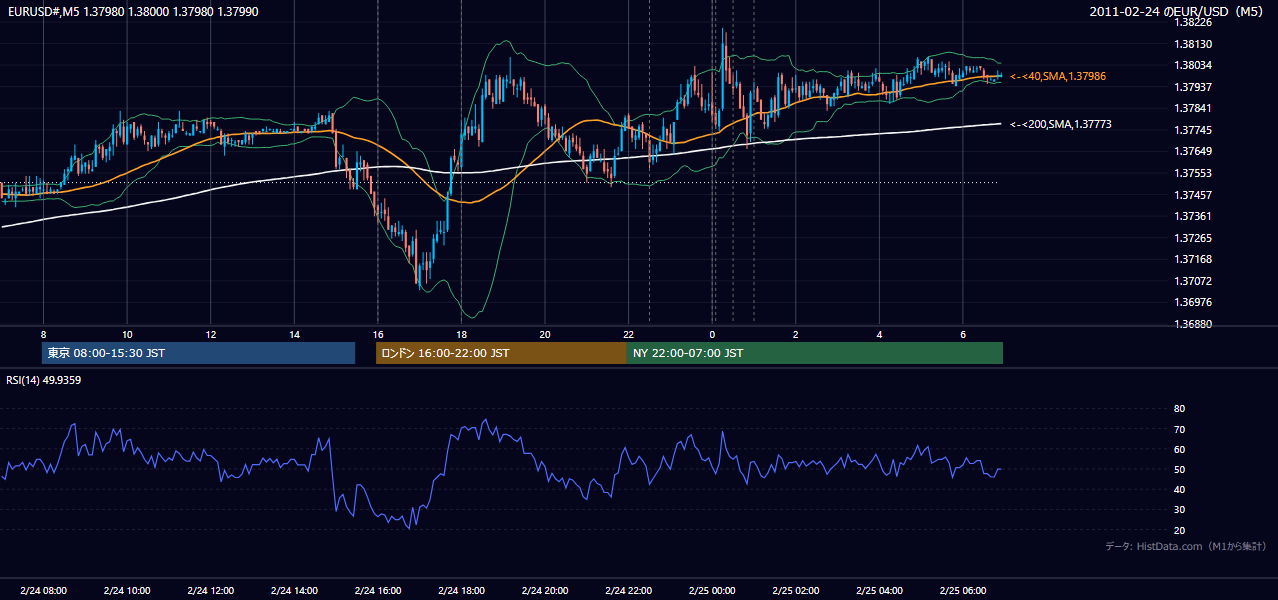Click the 2/24 20:00 time axis label

[x=544, y=590]
